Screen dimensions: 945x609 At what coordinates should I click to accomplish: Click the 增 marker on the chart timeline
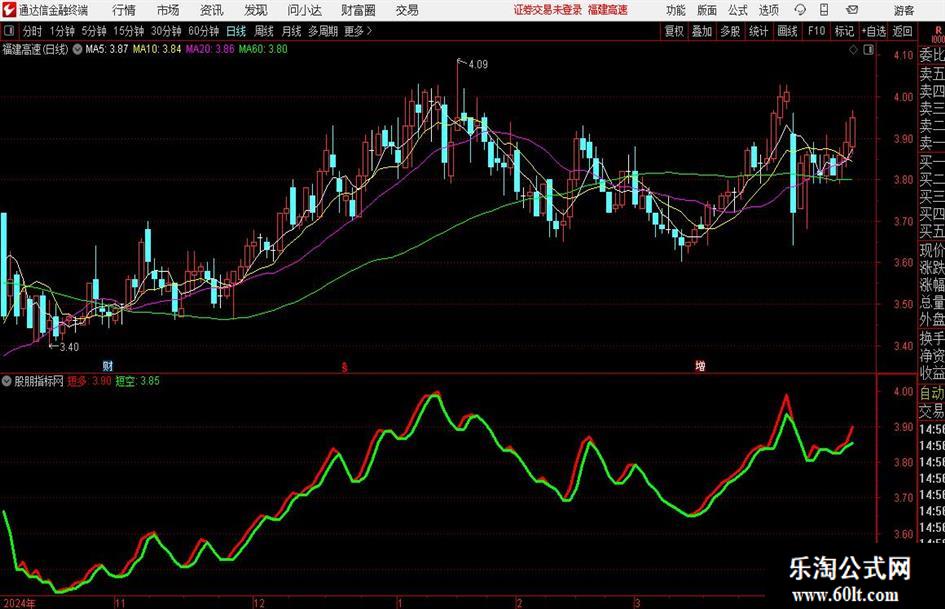click(x=700, y=366)
